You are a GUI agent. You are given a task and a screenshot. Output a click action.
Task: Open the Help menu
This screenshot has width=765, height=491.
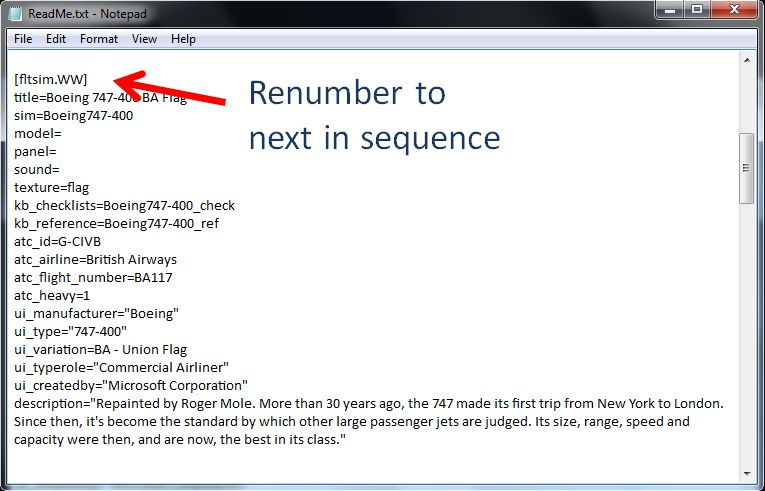183,39
